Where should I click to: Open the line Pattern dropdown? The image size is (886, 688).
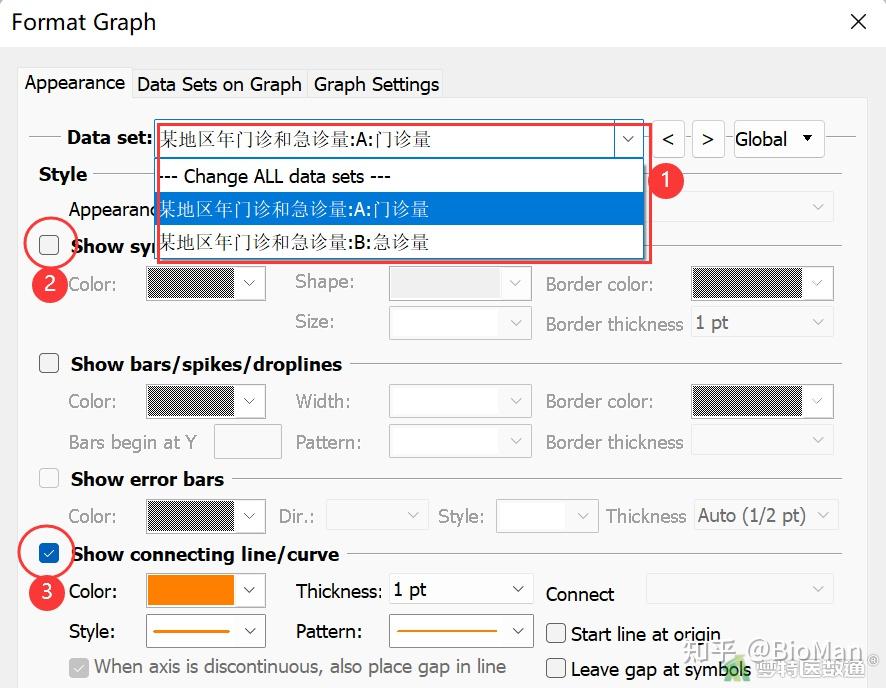(x=460, y=631)
